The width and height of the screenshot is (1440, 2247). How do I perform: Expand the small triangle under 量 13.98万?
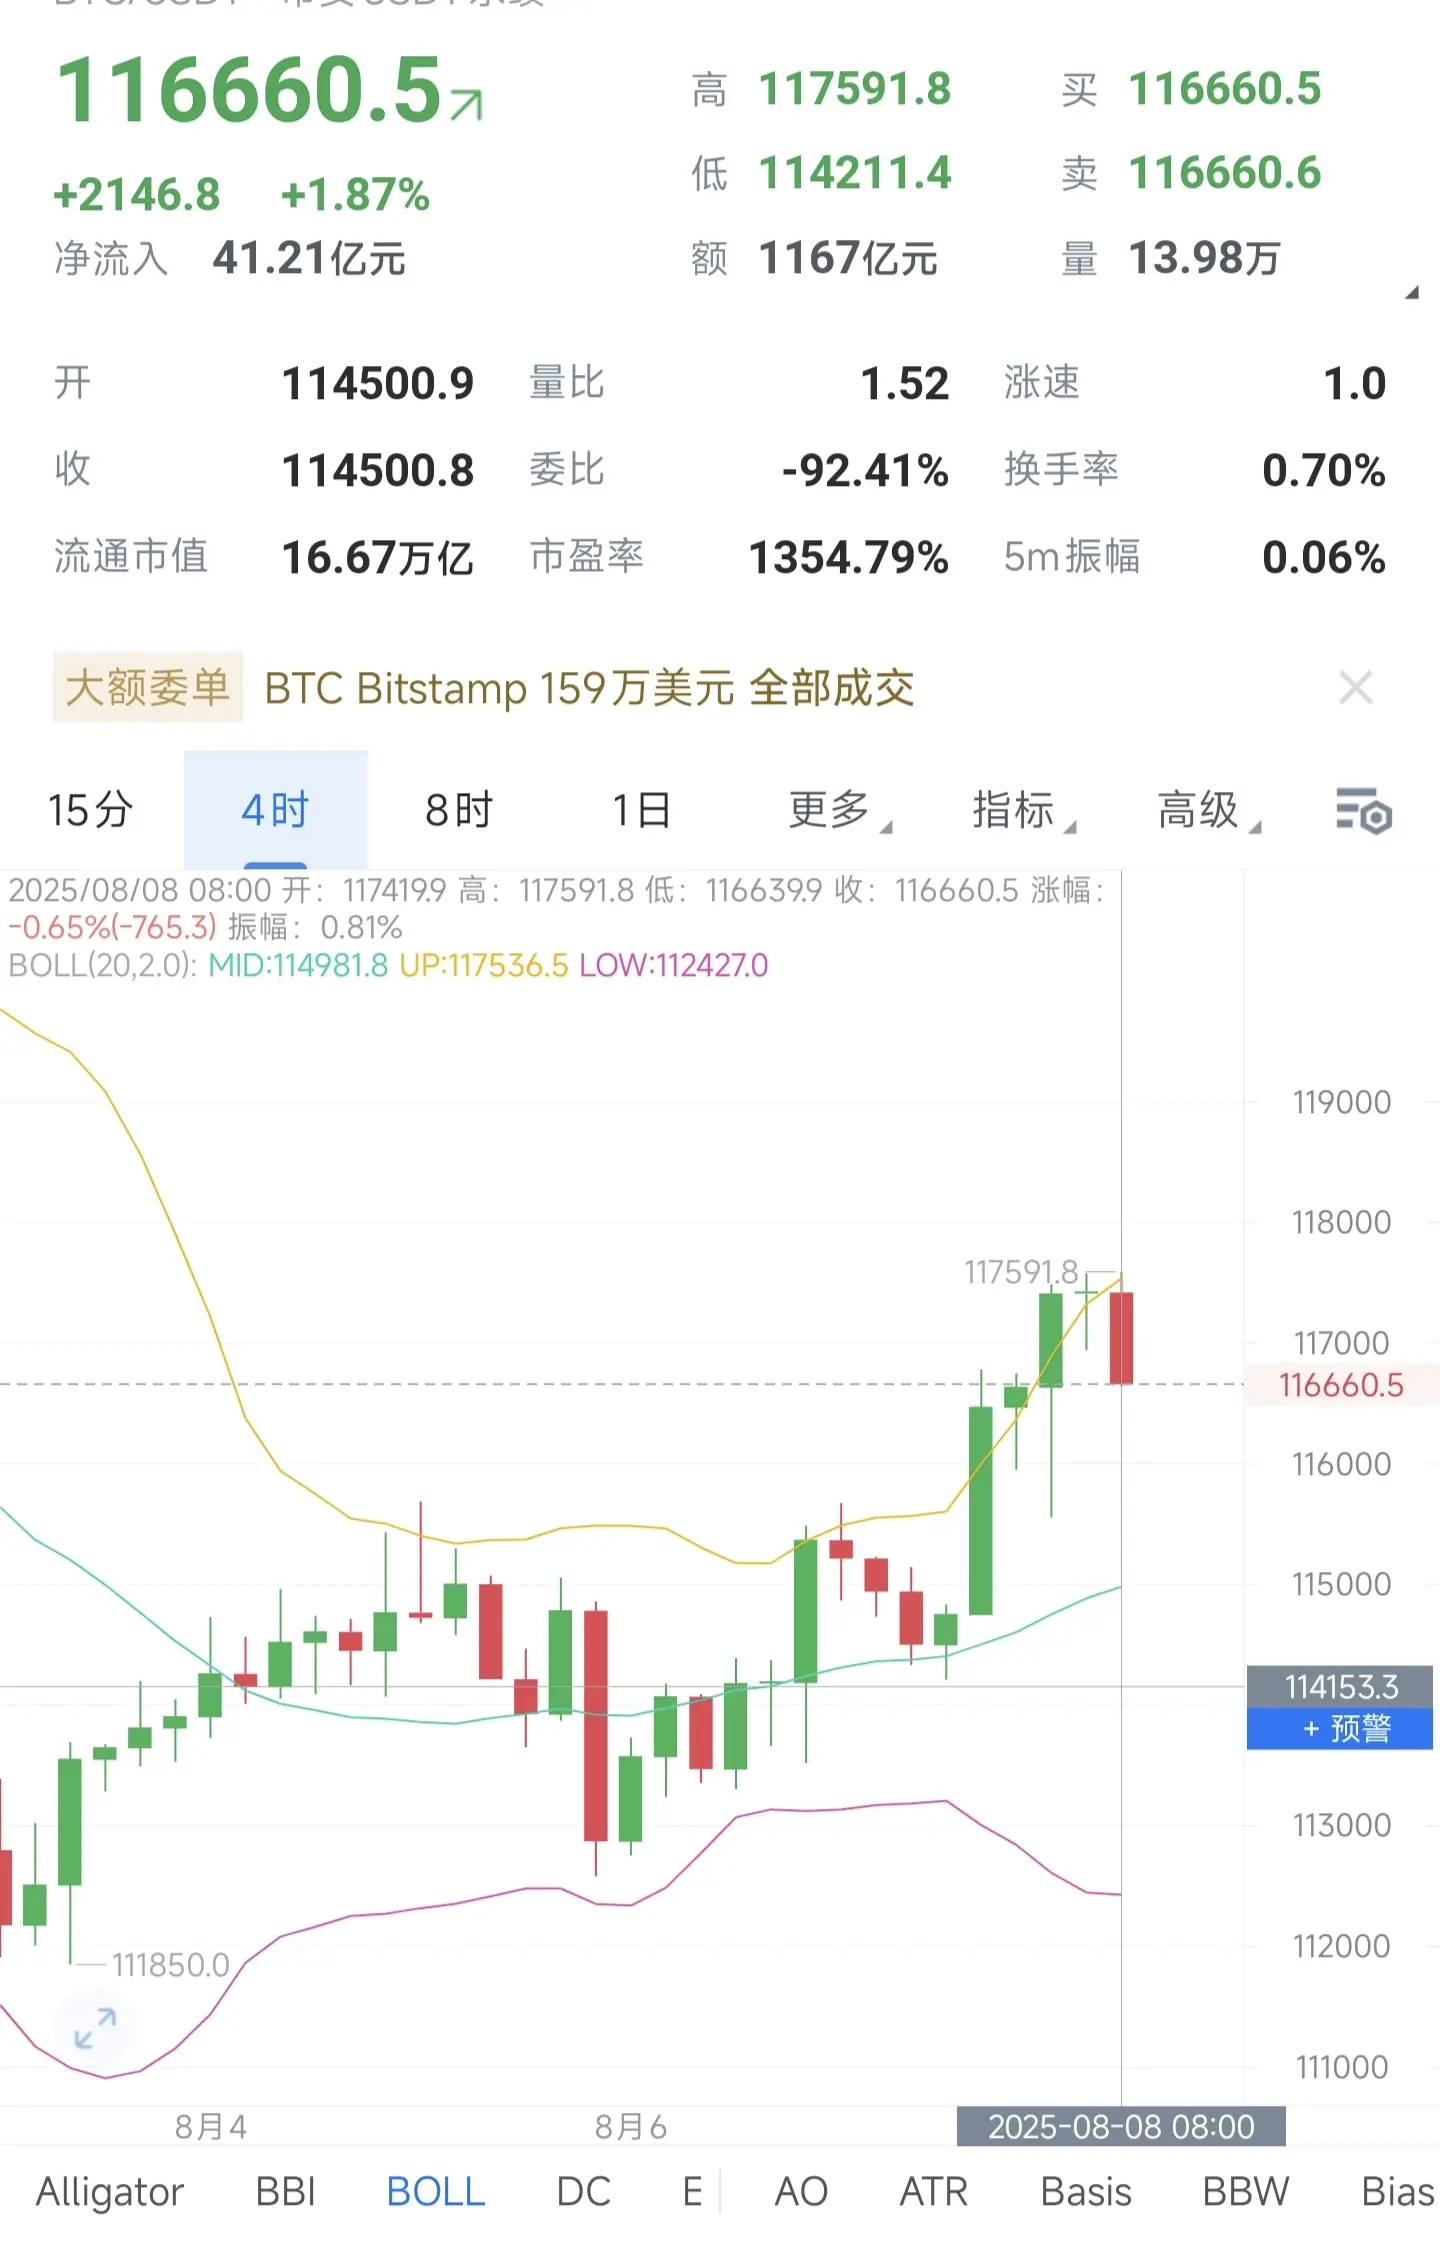click(x=1412, y=292)
